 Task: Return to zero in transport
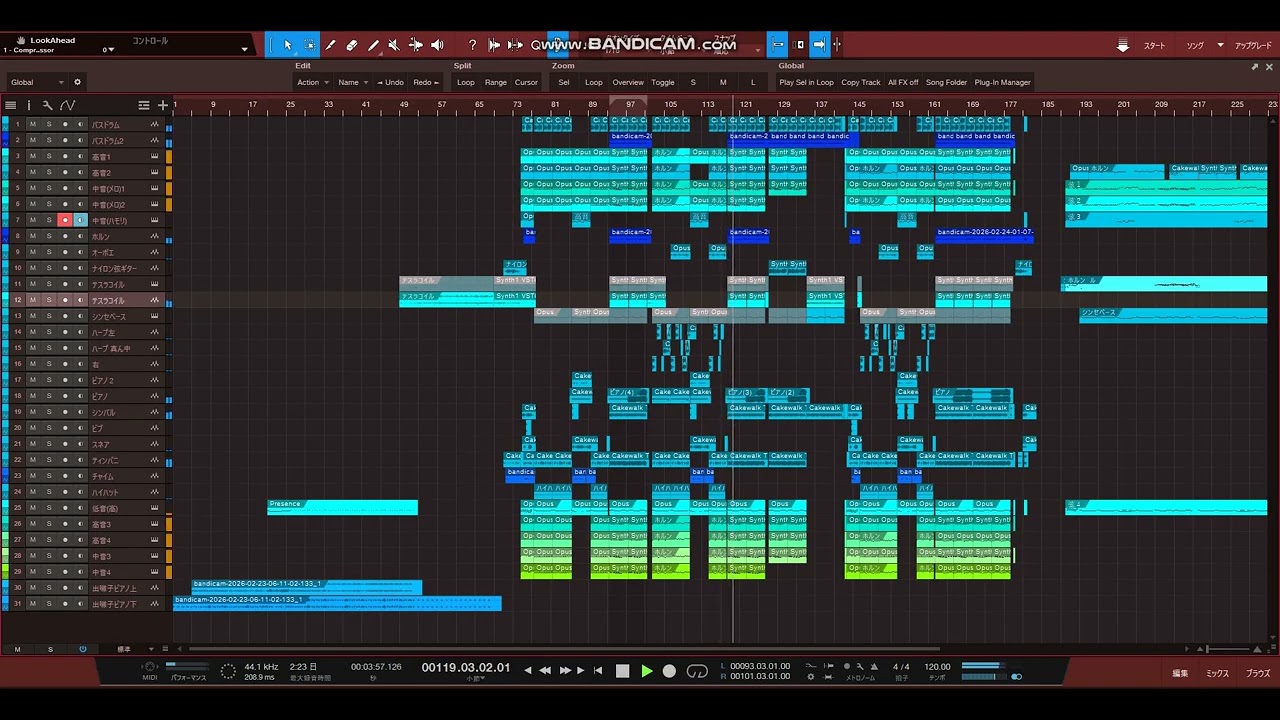pyautogui.click(x=598, y=671)
